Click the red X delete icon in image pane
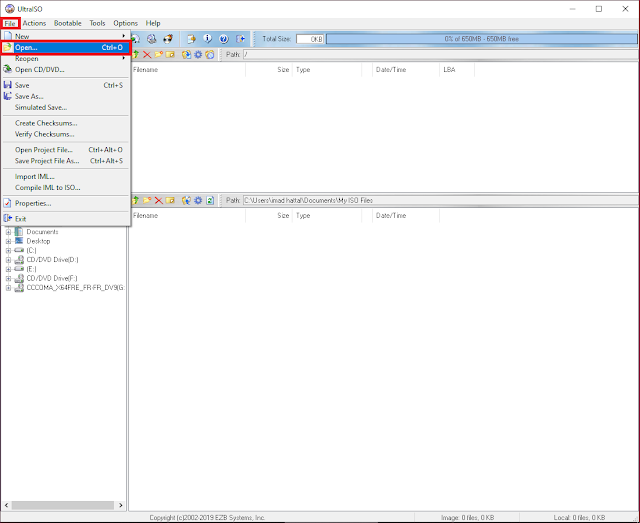The width and height of the screenshot is (640, 523). (x=147, y=54)
